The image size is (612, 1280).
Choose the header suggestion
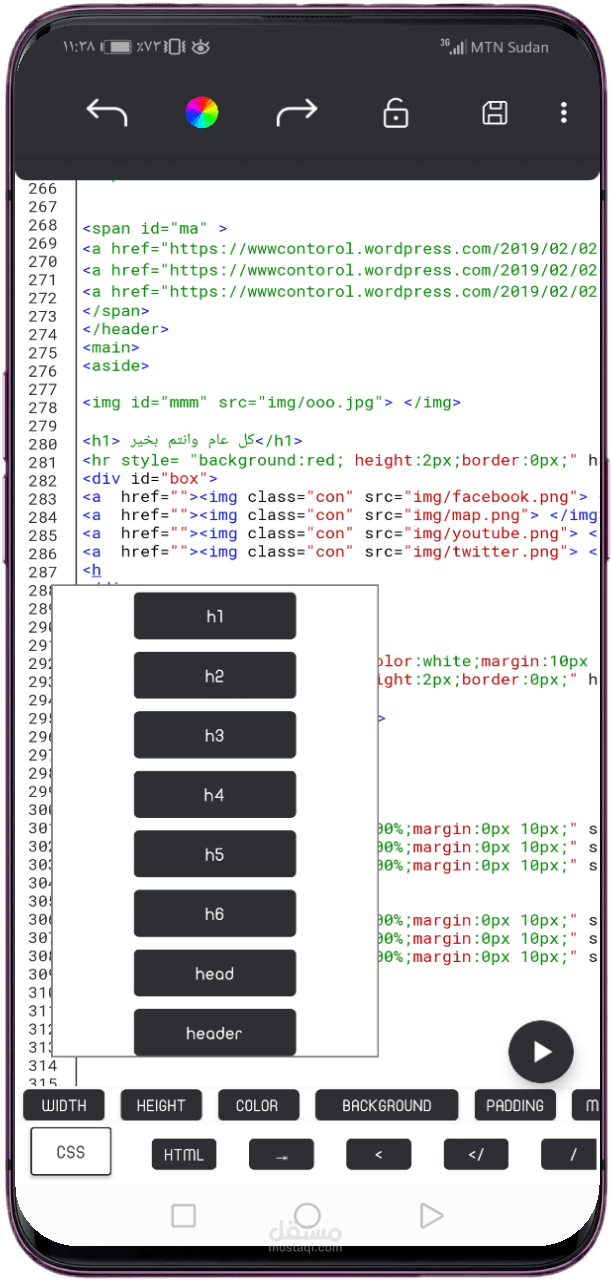click(x=215, y=1033)
